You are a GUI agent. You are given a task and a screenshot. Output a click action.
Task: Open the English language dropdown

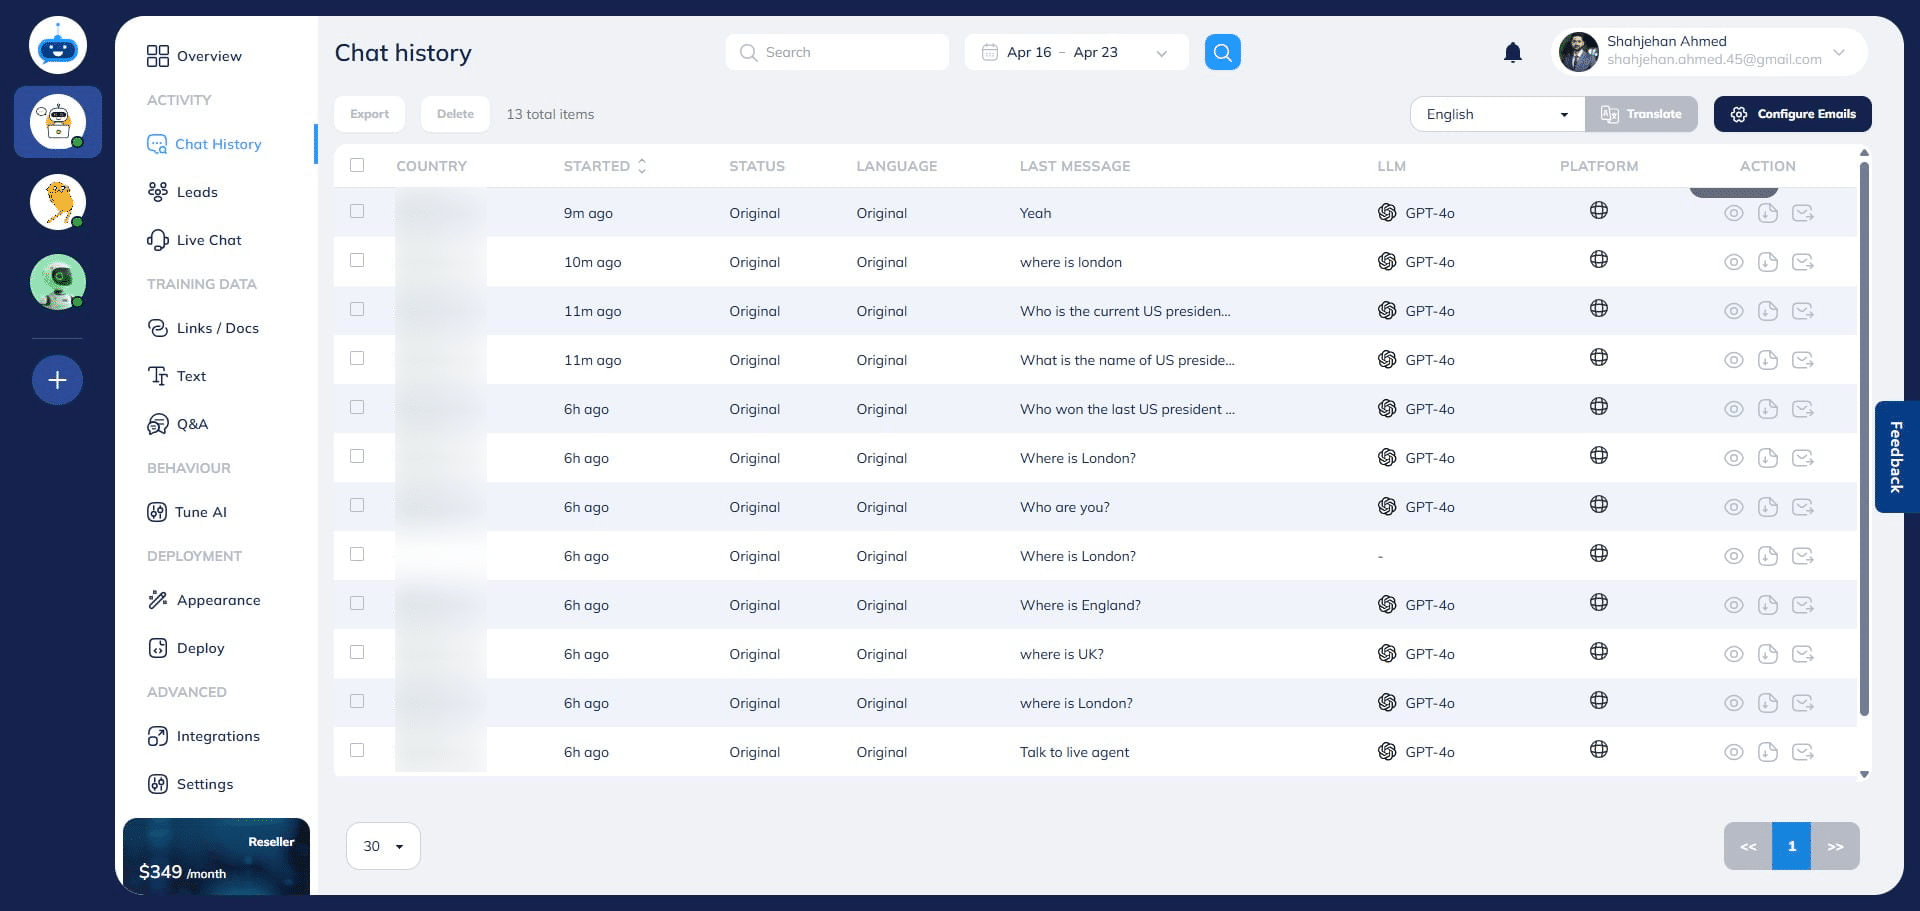(1495, 113)
